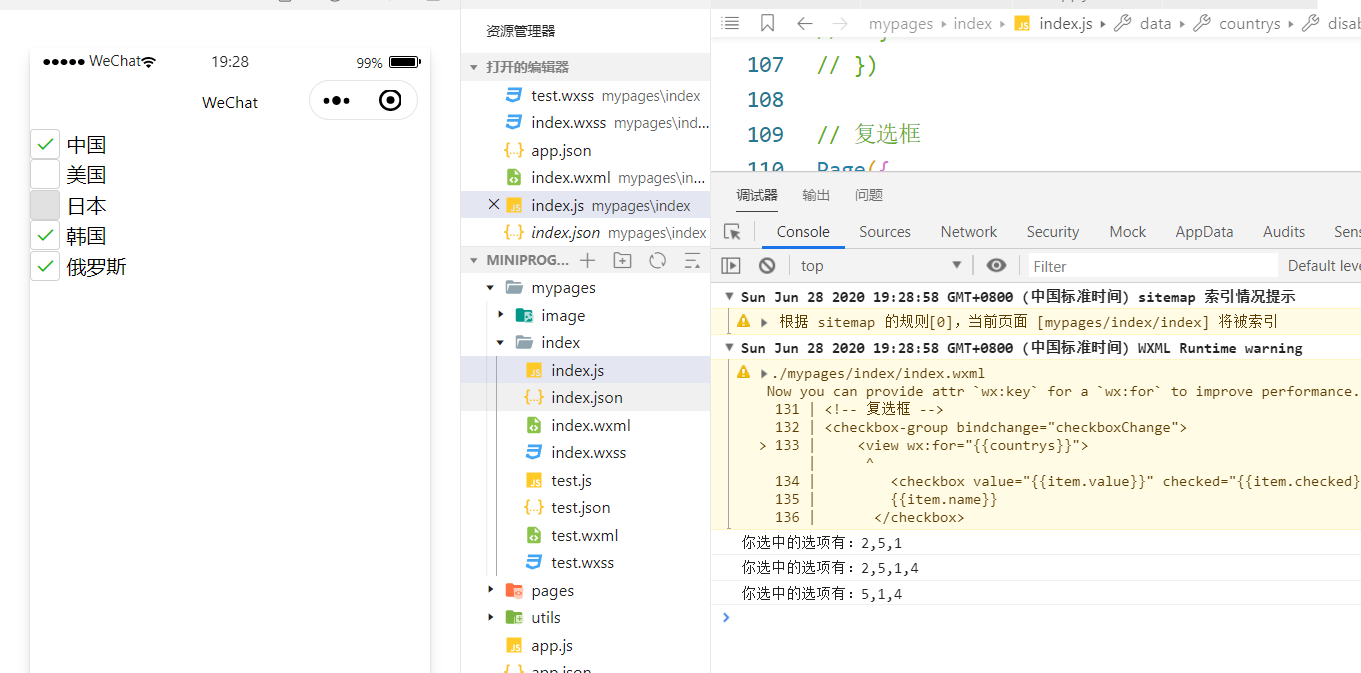Open the Default levels dropdown

(x=1323, y=265)
